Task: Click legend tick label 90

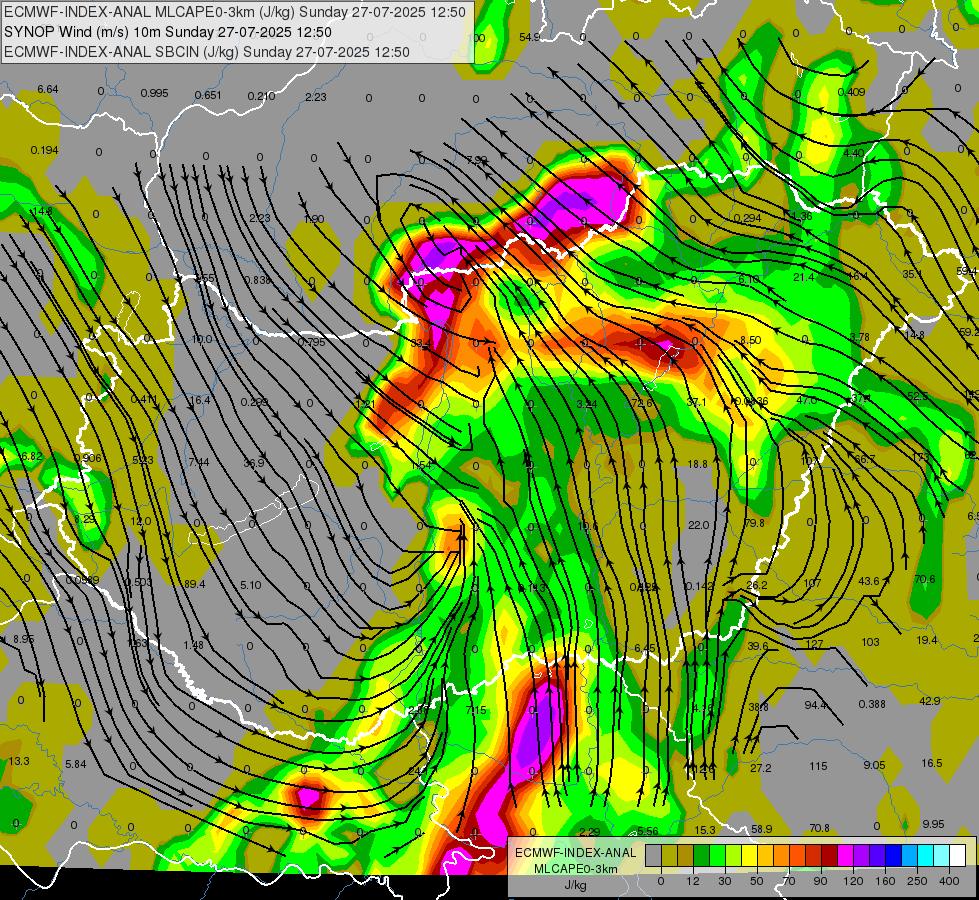Action: point(820,881)
